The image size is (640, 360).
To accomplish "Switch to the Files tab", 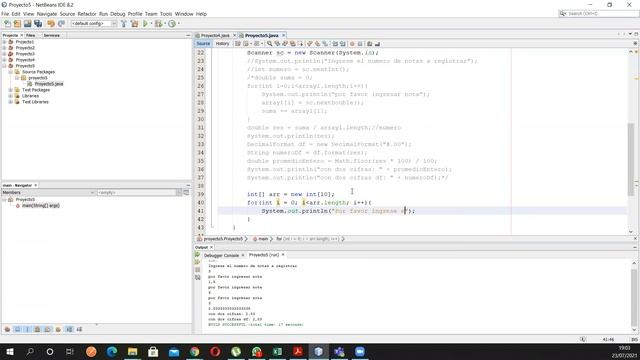I will (31, 36).
